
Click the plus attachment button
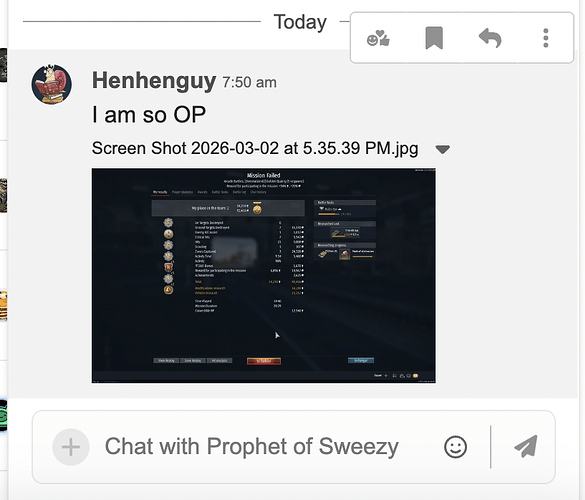pyautogui.click(x=71, y=447)
